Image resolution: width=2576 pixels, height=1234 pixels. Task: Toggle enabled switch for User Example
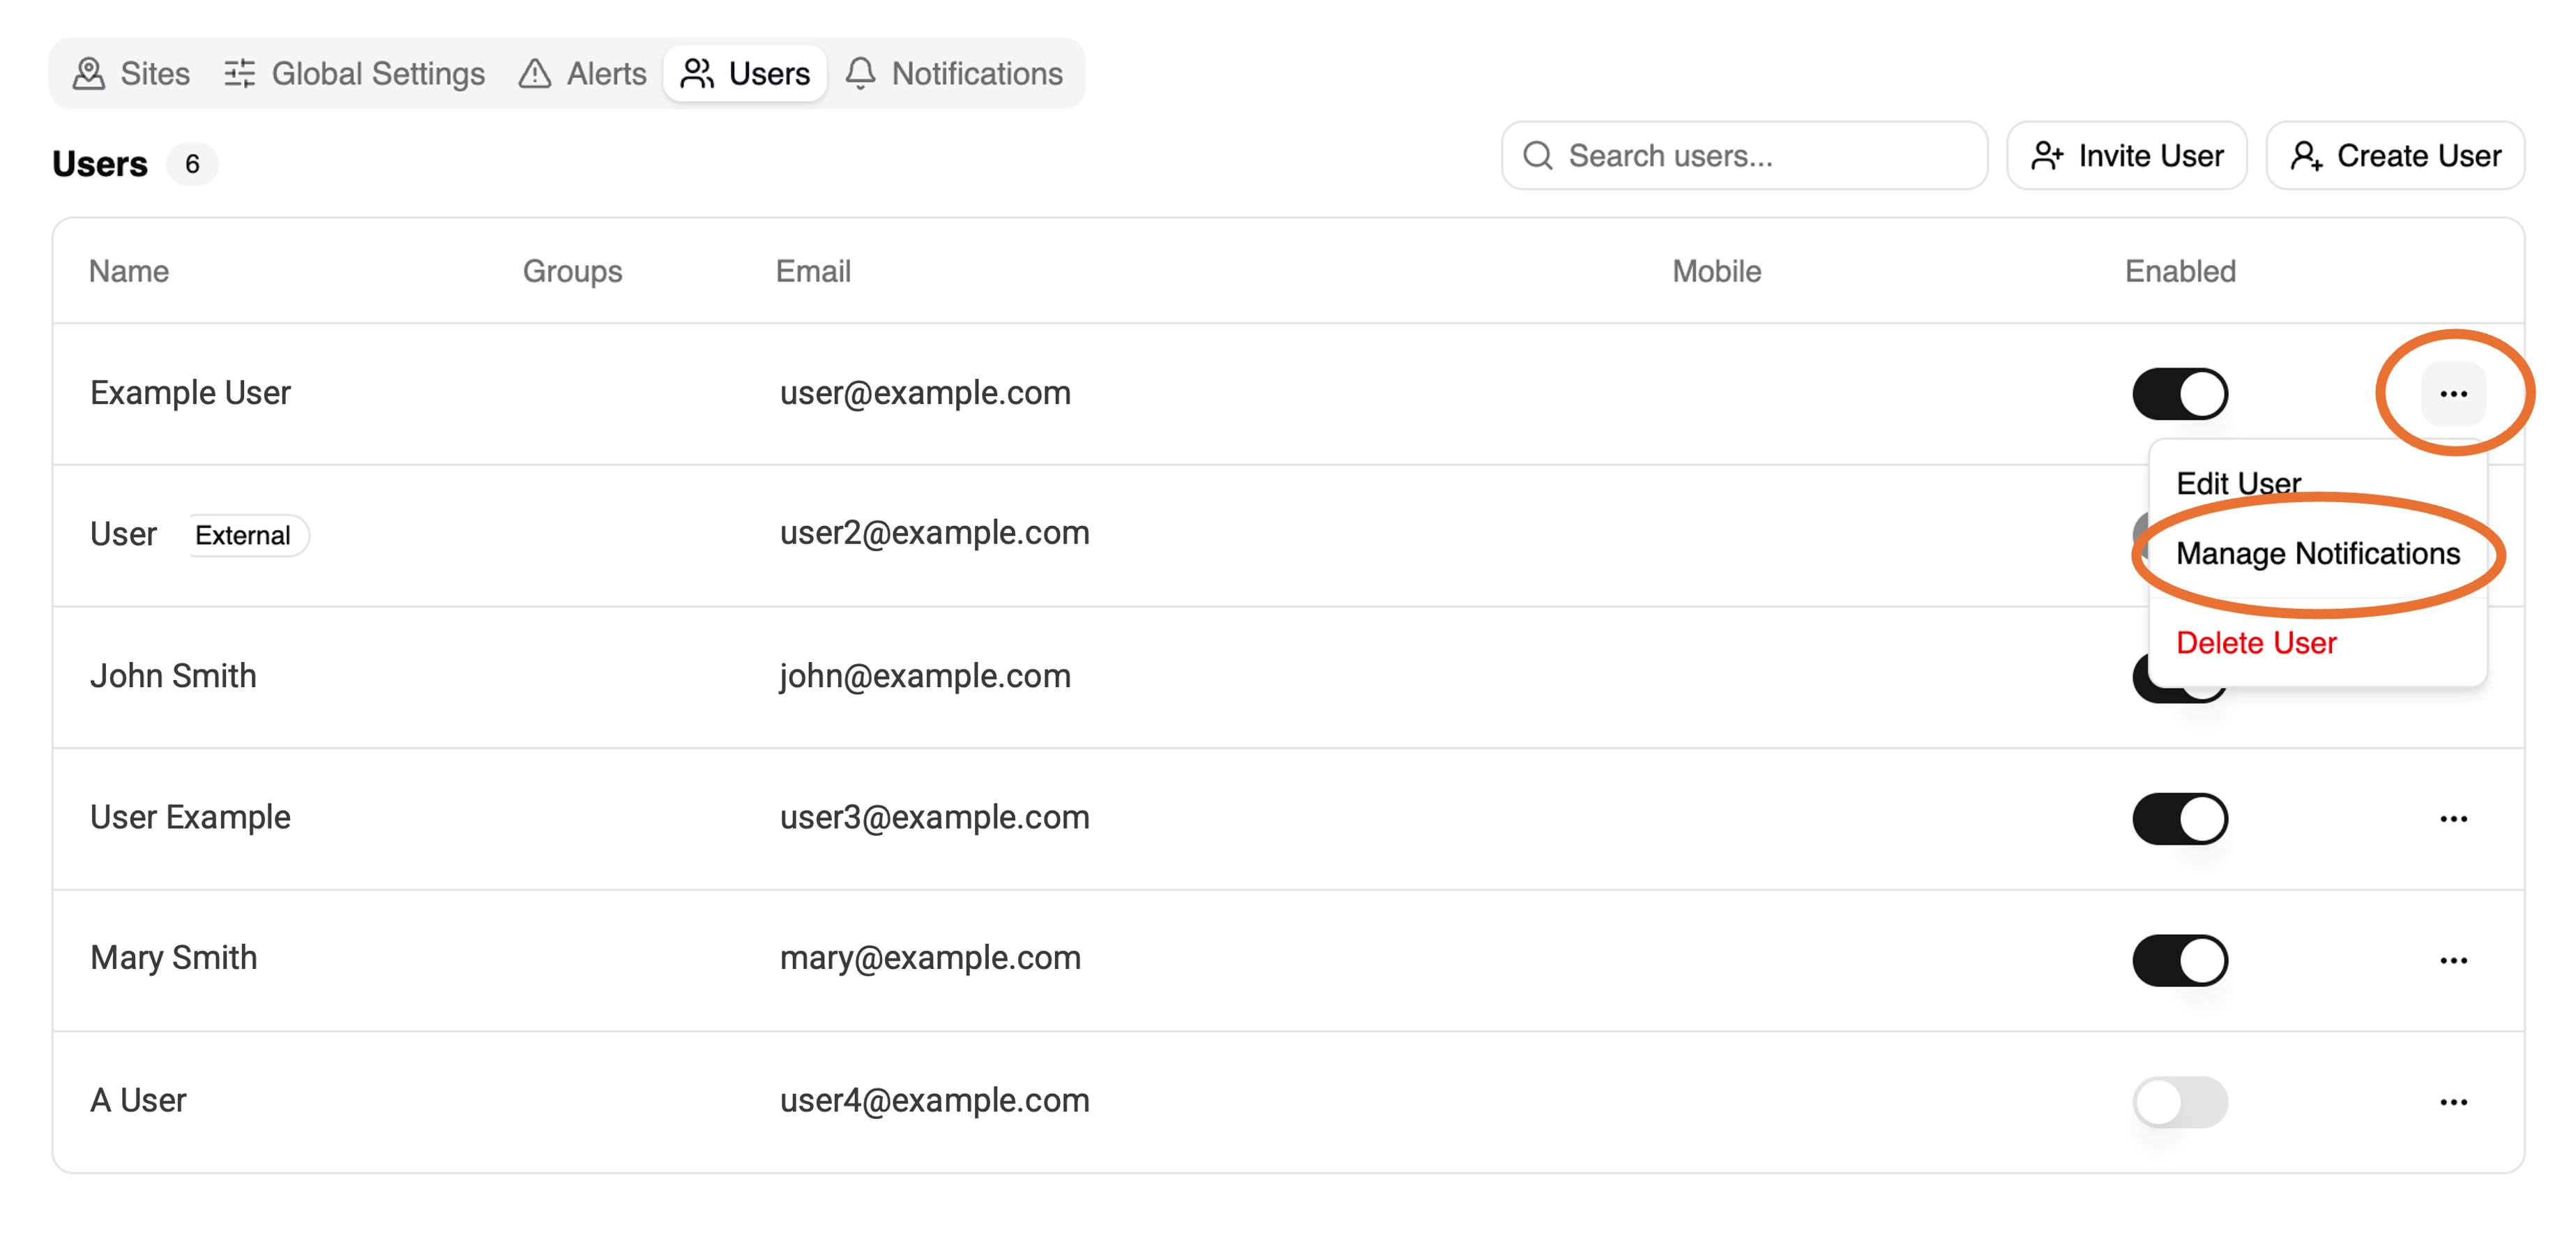point(2180,818)
